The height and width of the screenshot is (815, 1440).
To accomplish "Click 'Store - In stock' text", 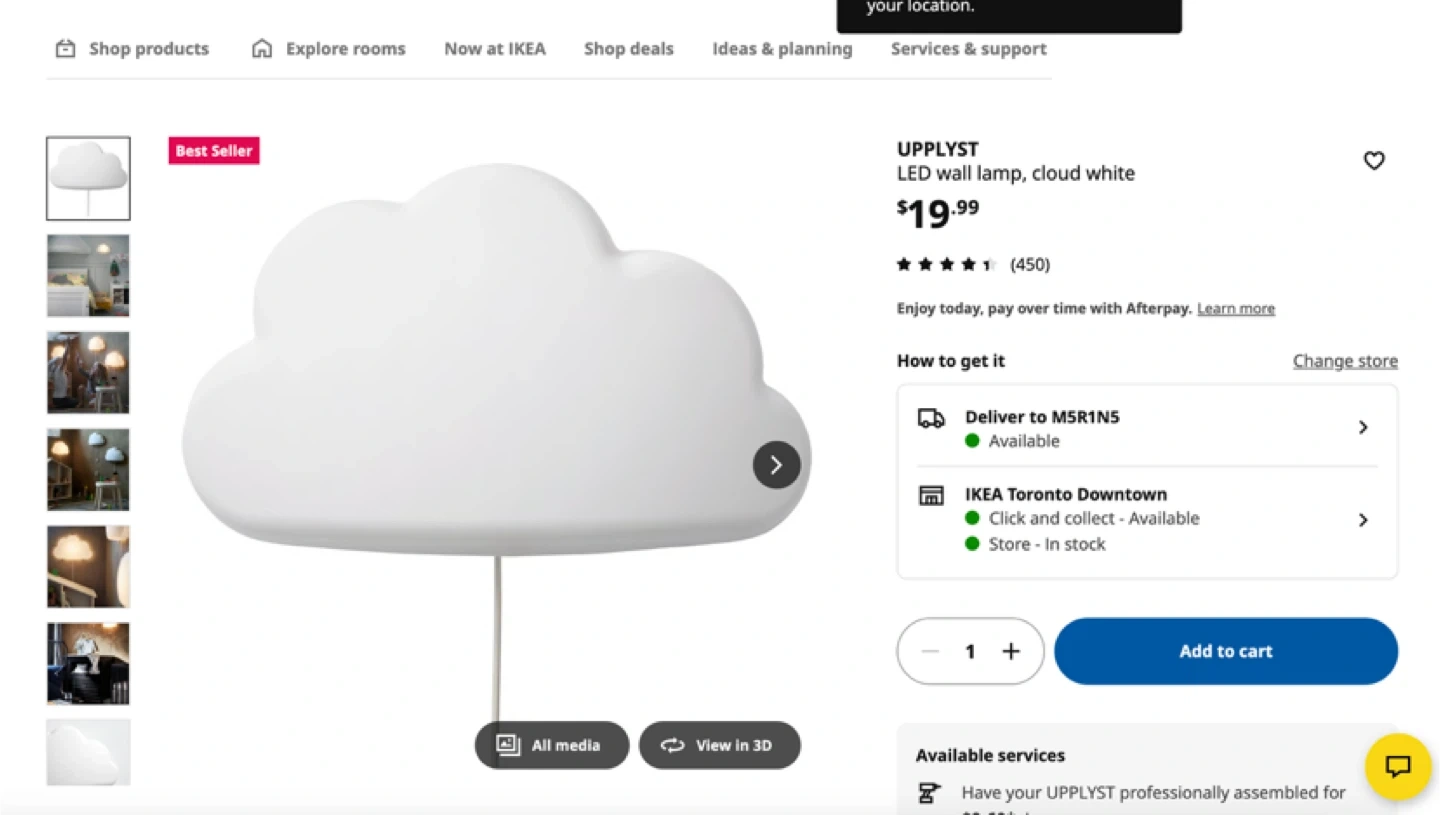I will coord(1047,544).
